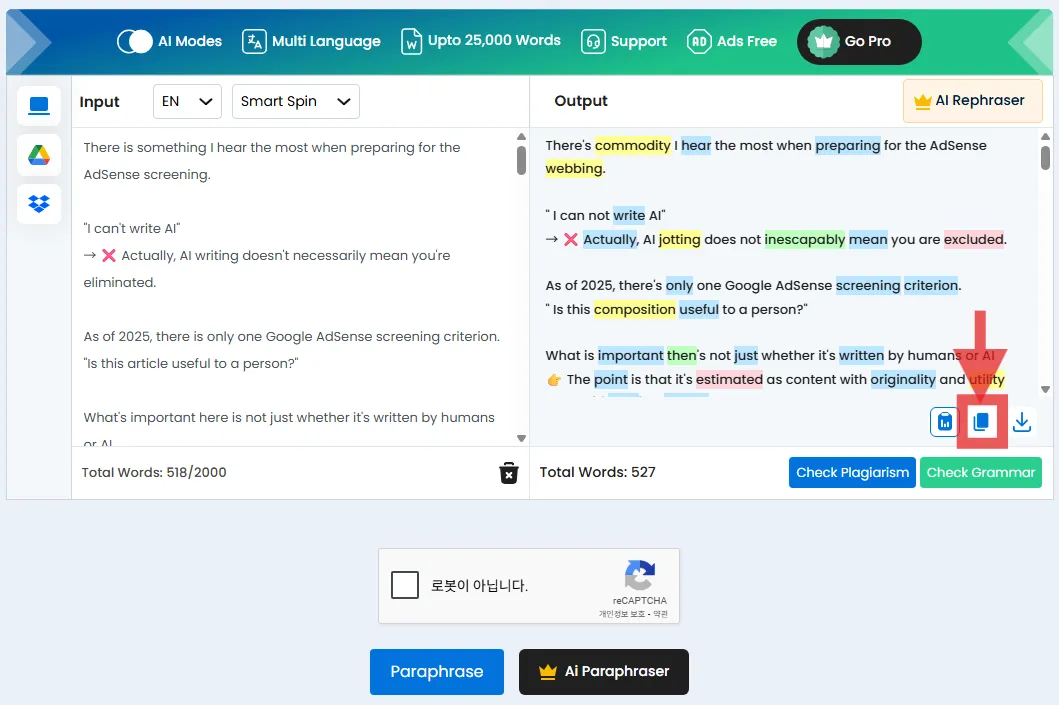Open Dropbox upload option

(39, 203)
